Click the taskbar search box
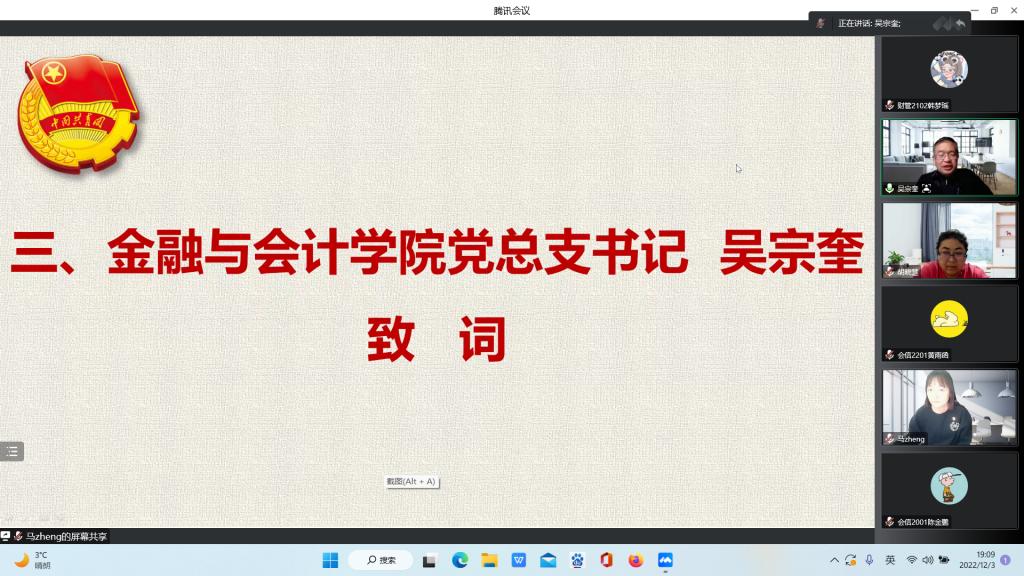This screenshot has width=1024, height=576. [381, 560]
